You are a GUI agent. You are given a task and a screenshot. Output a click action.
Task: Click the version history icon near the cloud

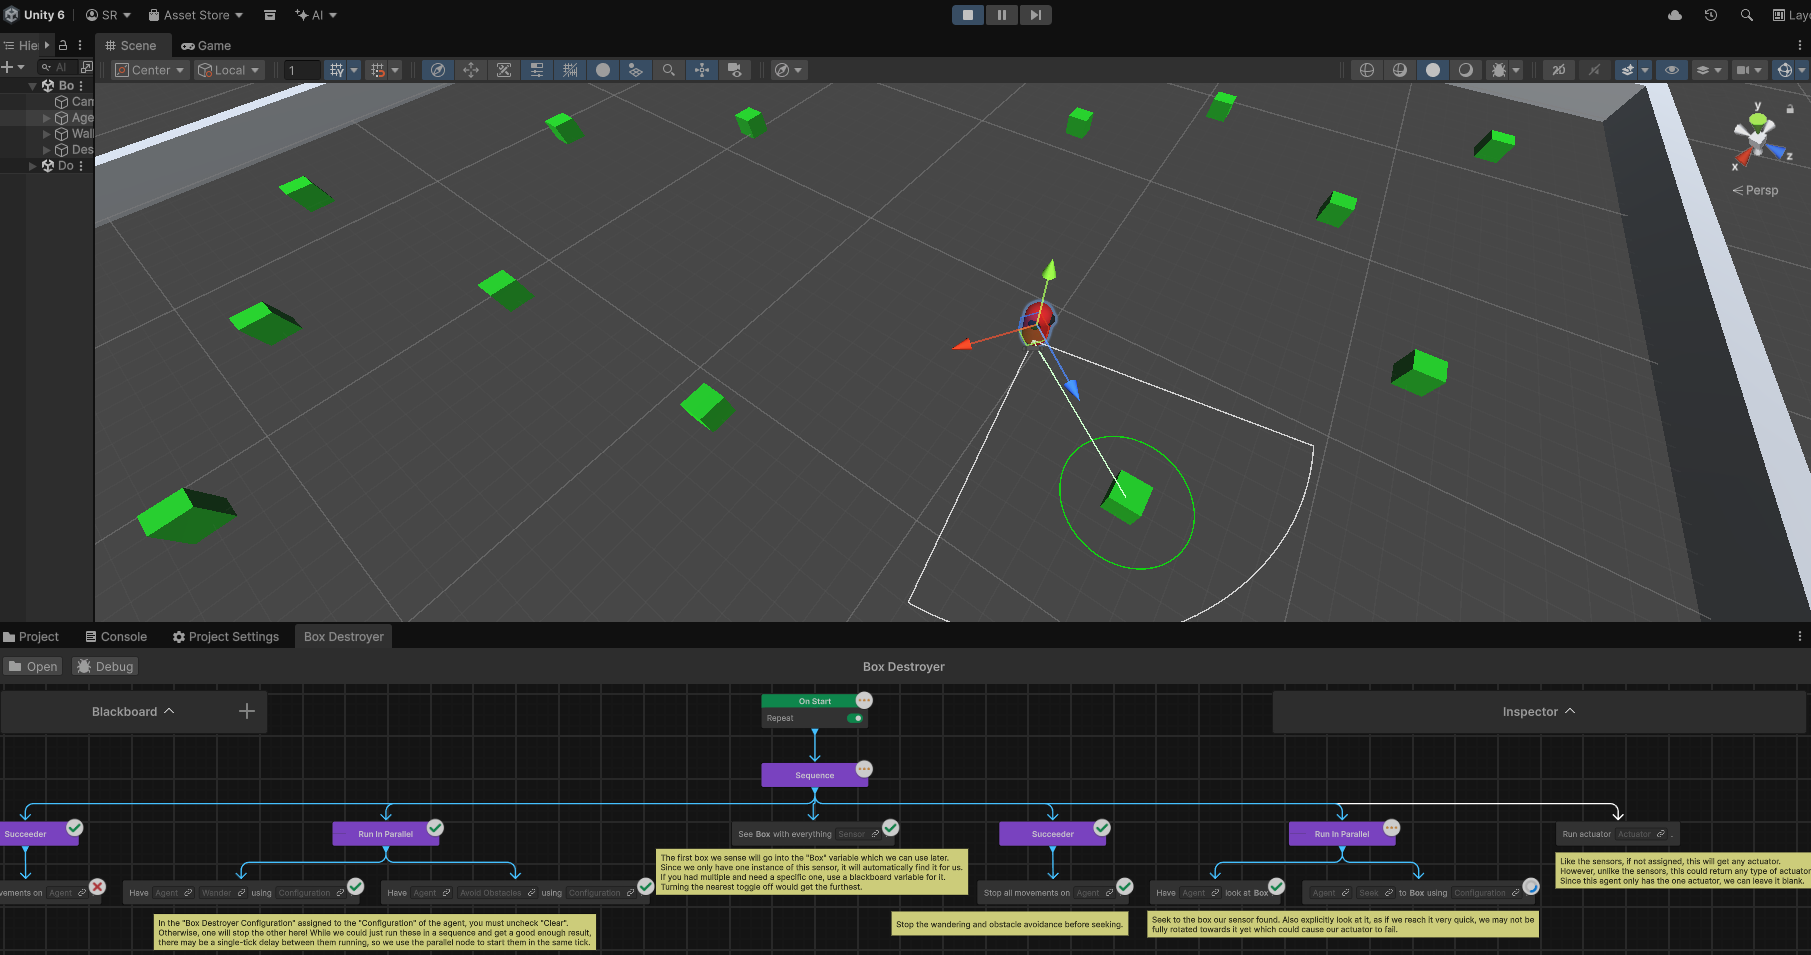pos(1710,15)
